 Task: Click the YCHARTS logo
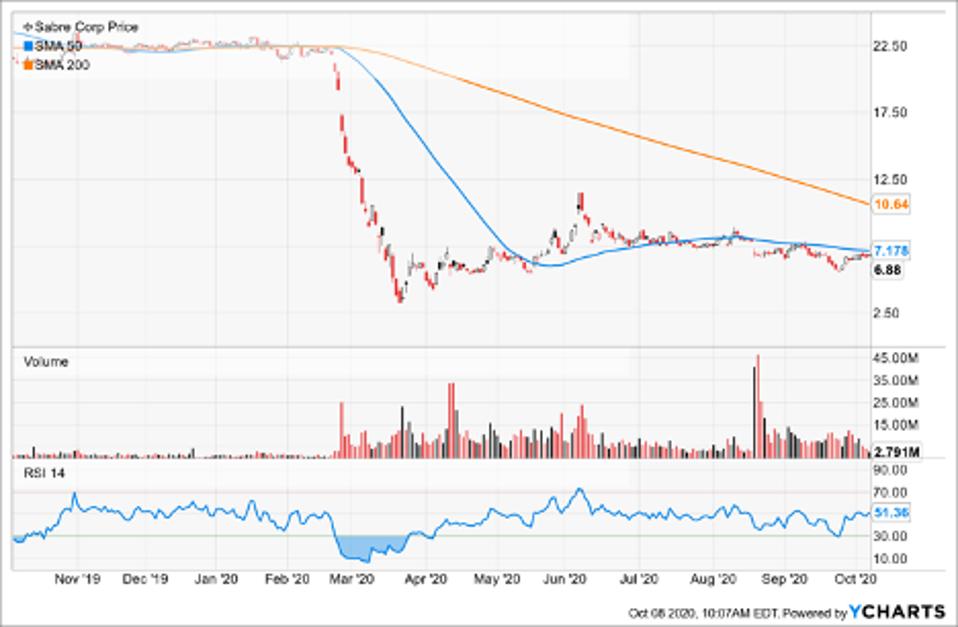point(897,611)
